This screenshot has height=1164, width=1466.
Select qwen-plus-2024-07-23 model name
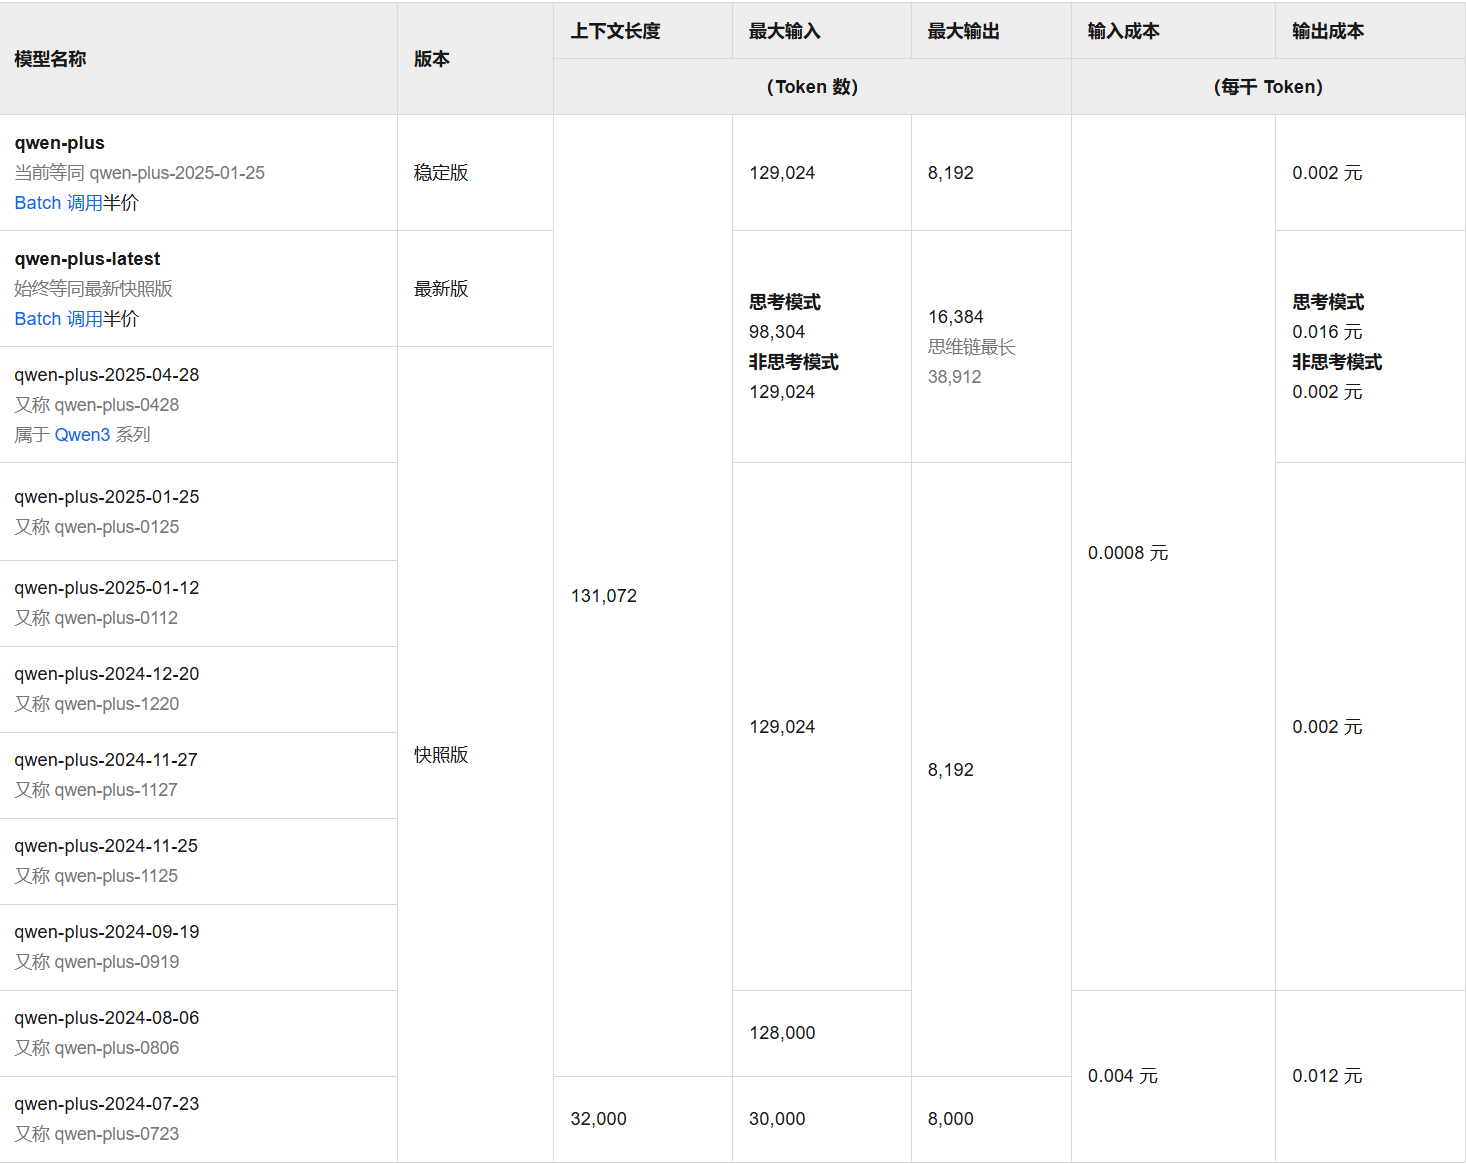click(107, 1104)
